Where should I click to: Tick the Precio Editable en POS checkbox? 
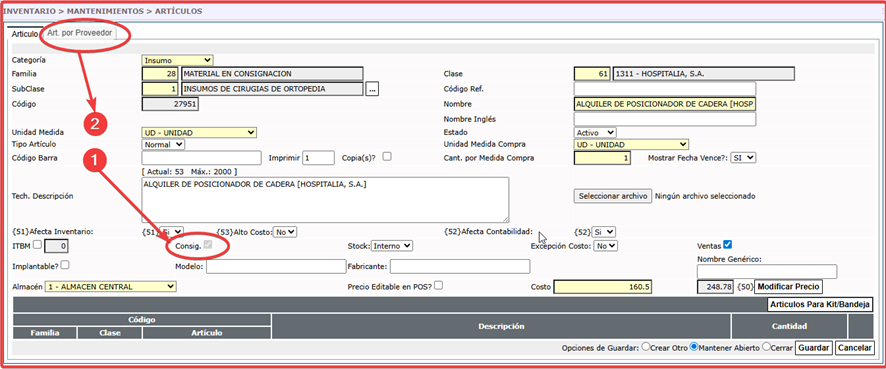point(438,286)
